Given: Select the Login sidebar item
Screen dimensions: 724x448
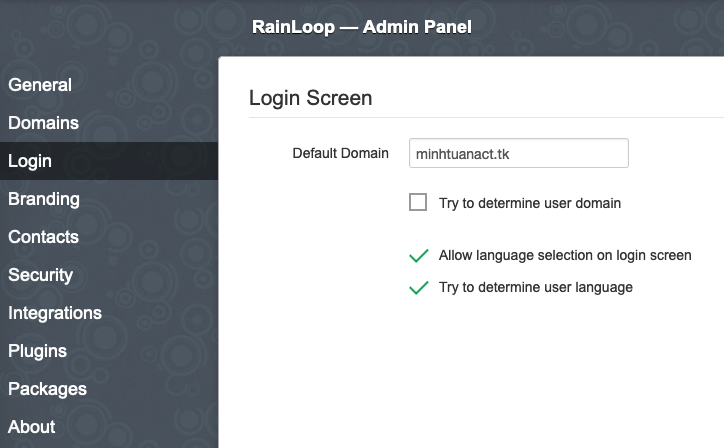Looking at the screenshot, I should [30, 161].
